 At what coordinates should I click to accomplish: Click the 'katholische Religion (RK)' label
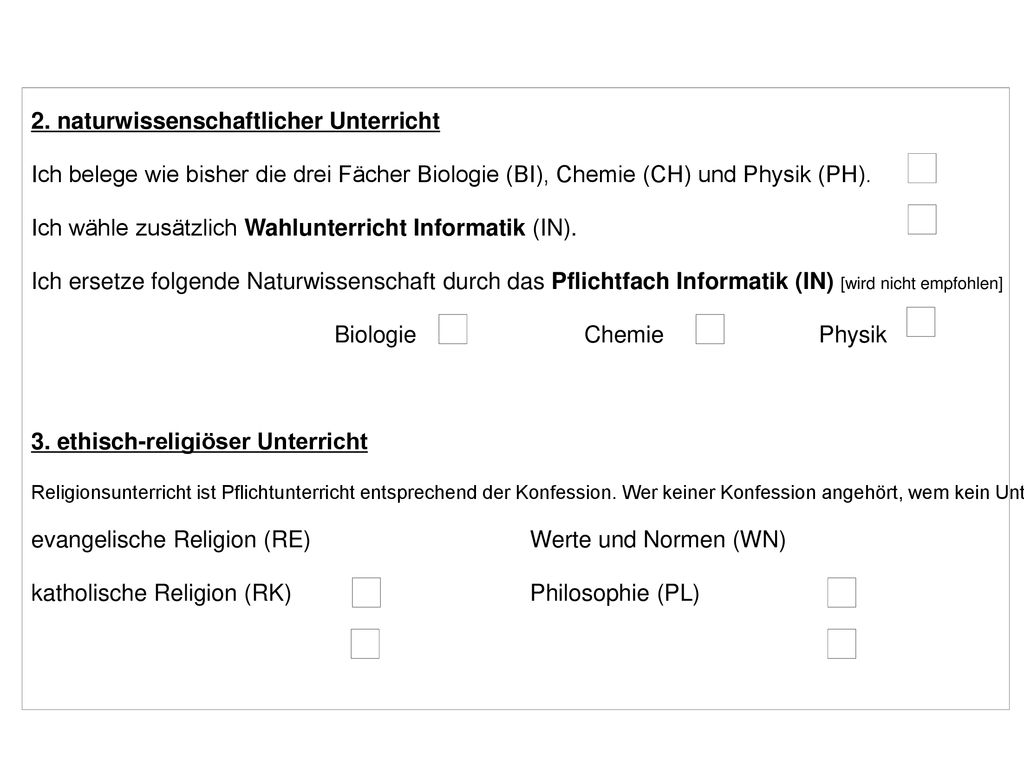(x=161, y=594)
